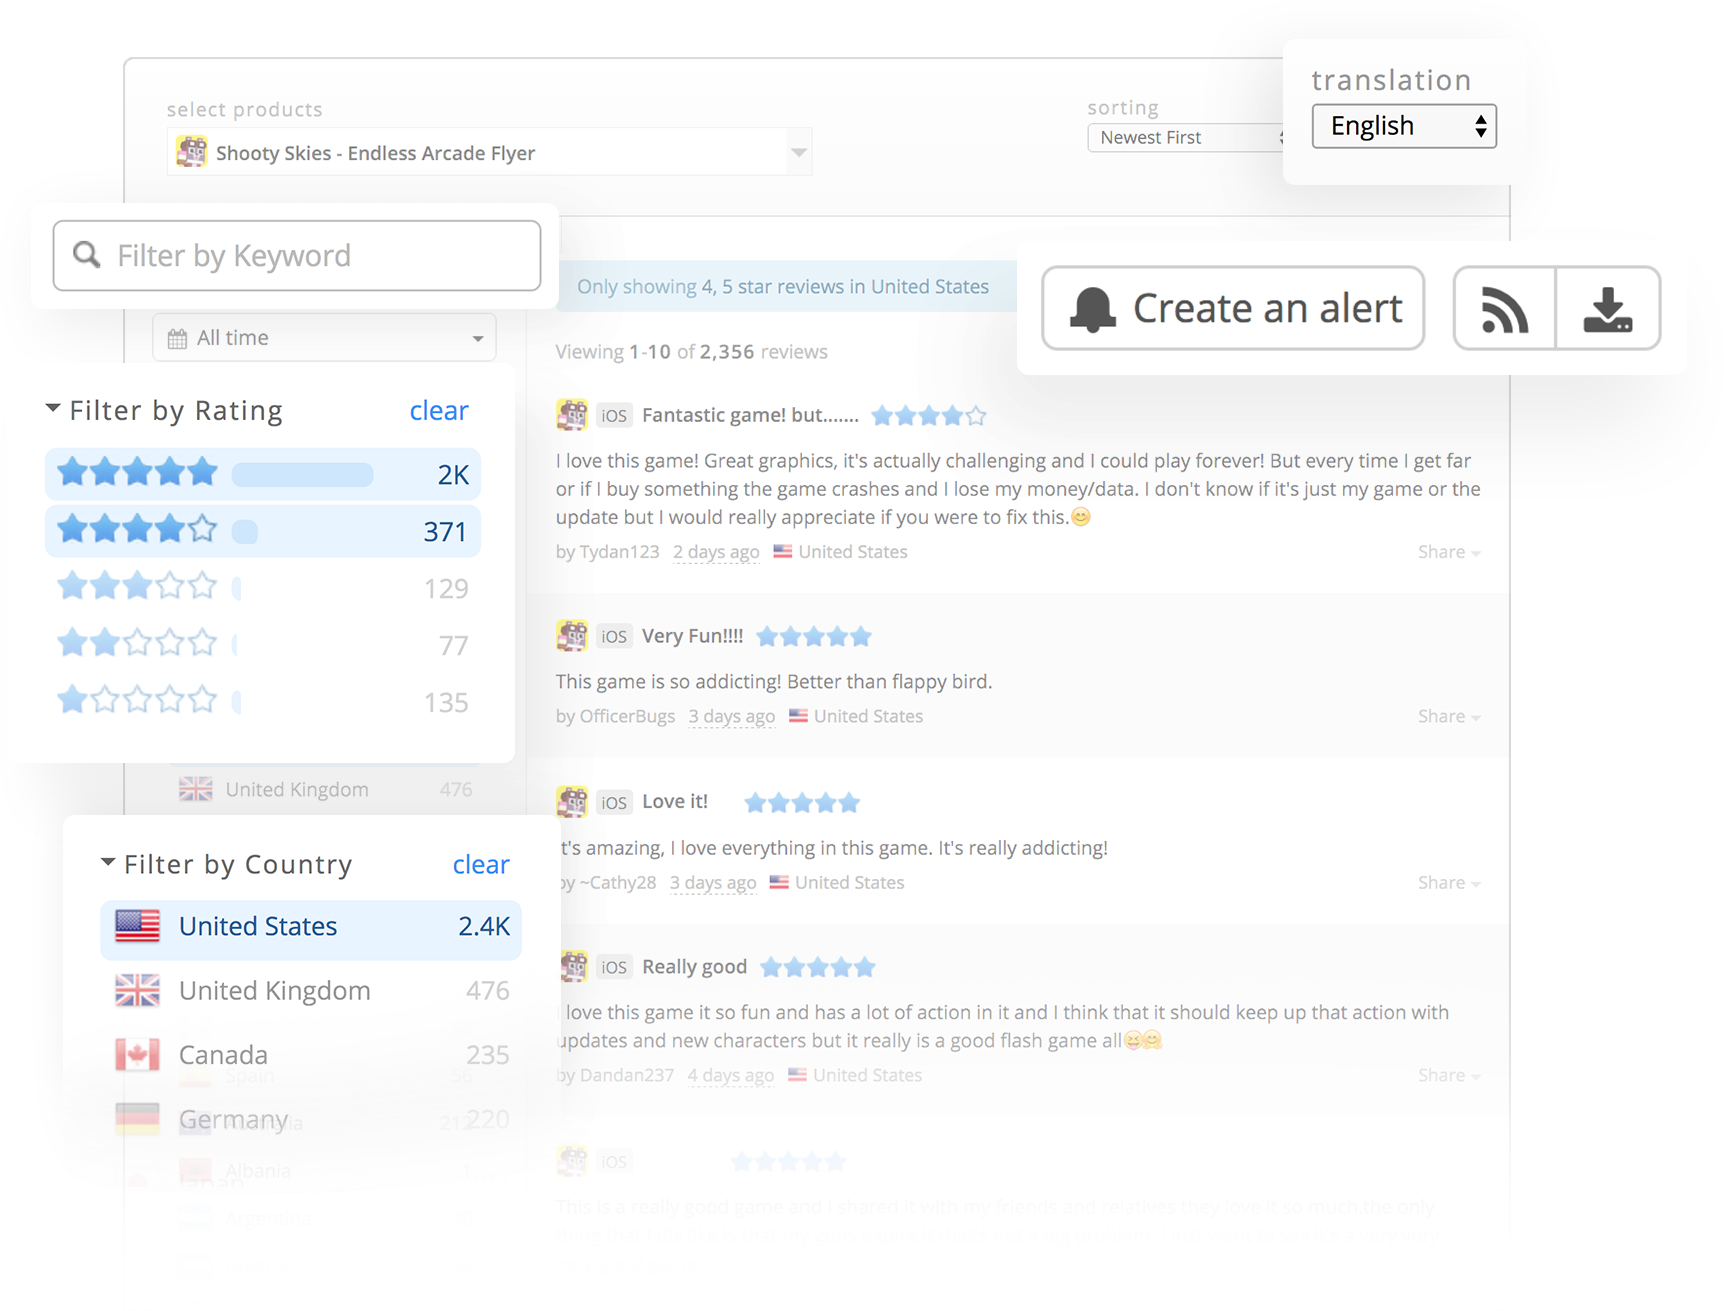
Task: Open Share menu on Tydan123's review
Action: tap(1449, 552)
